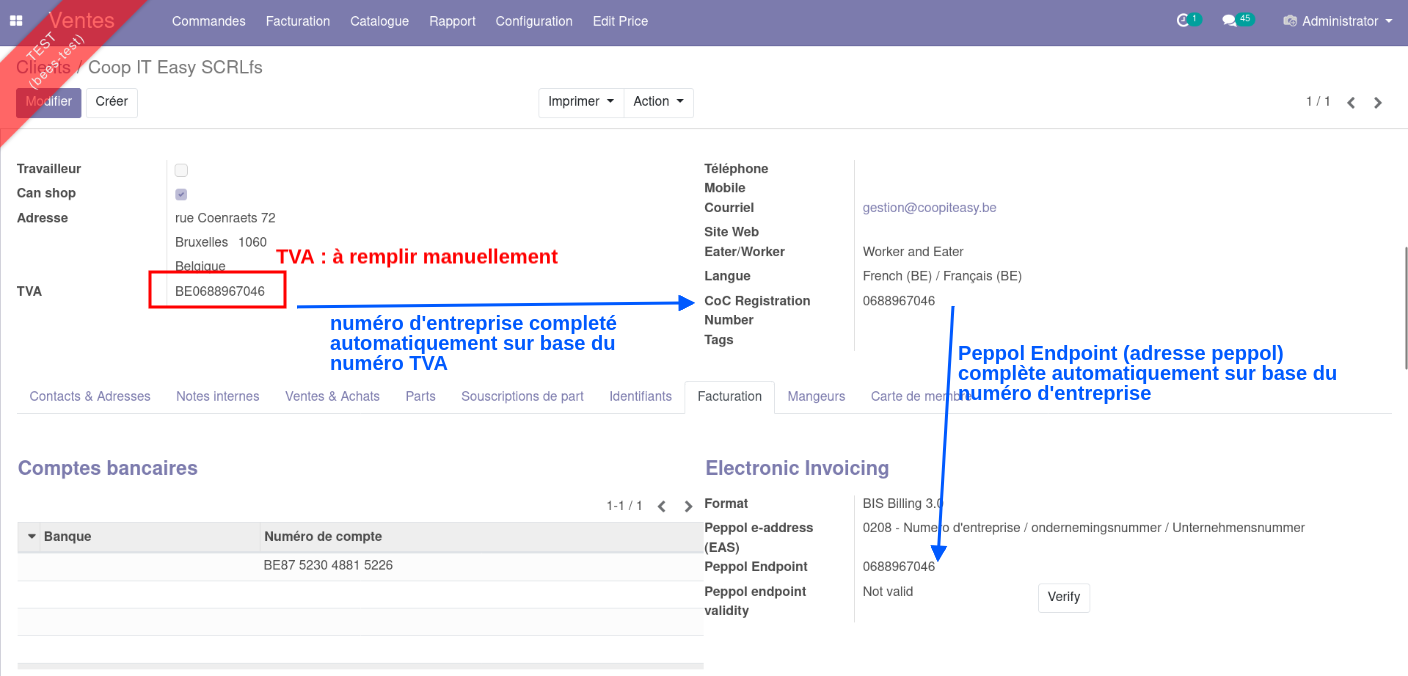Open the apps grid menu icon

pyautogui.click(x=16, y=21)
